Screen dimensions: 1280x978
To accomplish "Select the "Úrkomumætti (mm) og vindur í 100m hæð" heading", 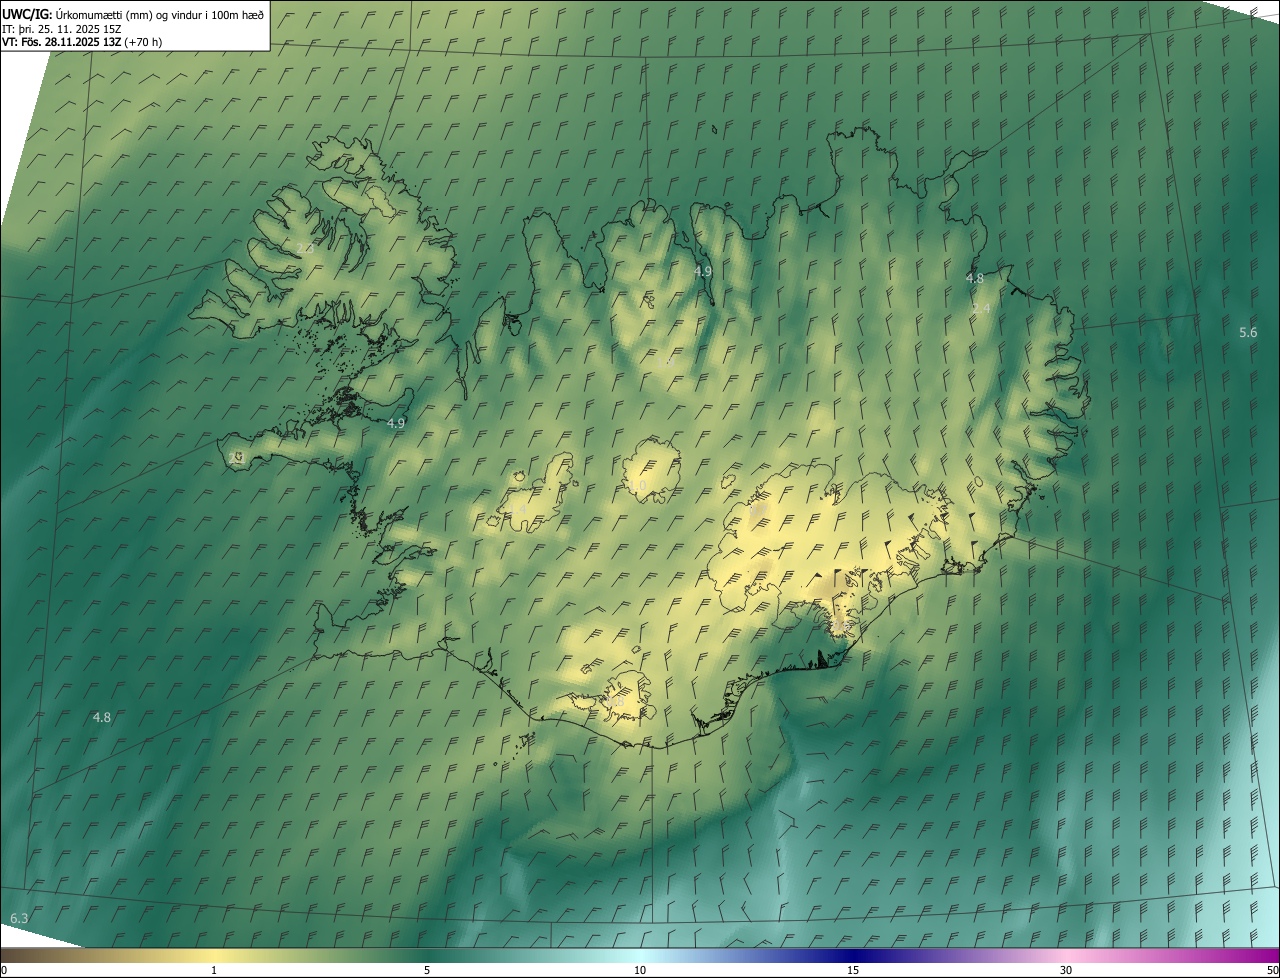I will 160,14.
